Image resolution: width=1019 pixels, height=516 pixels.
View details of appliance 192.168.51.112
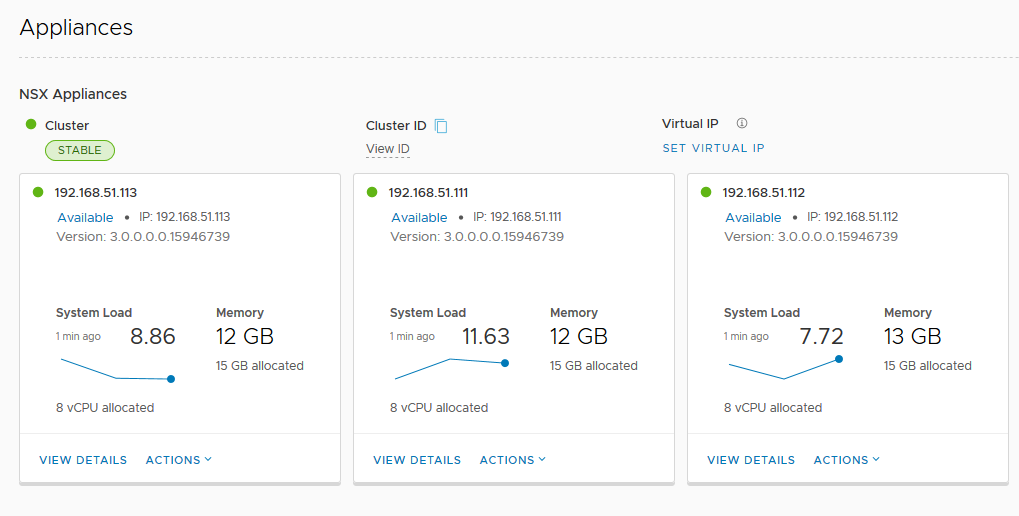click(751, 460)
